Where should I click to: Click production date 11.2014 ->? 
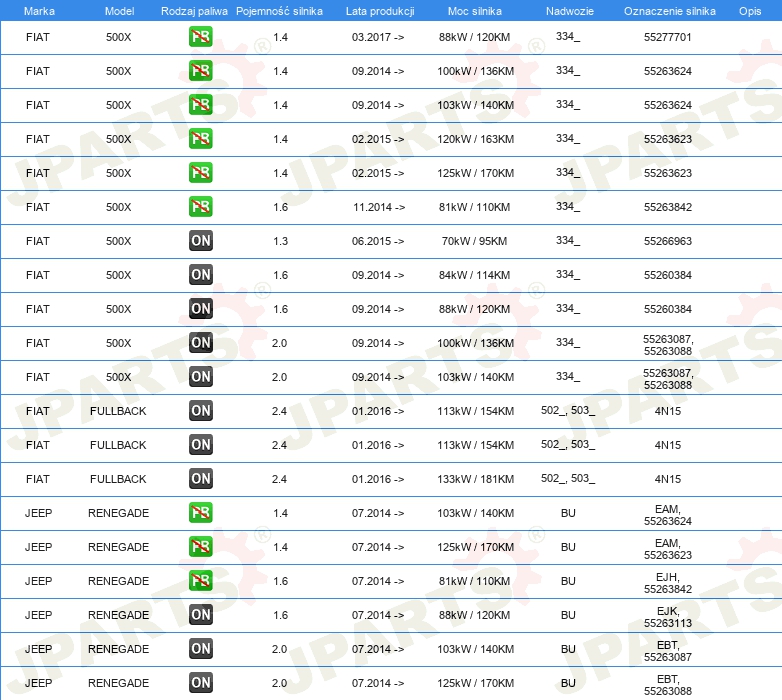coord(379,206)
